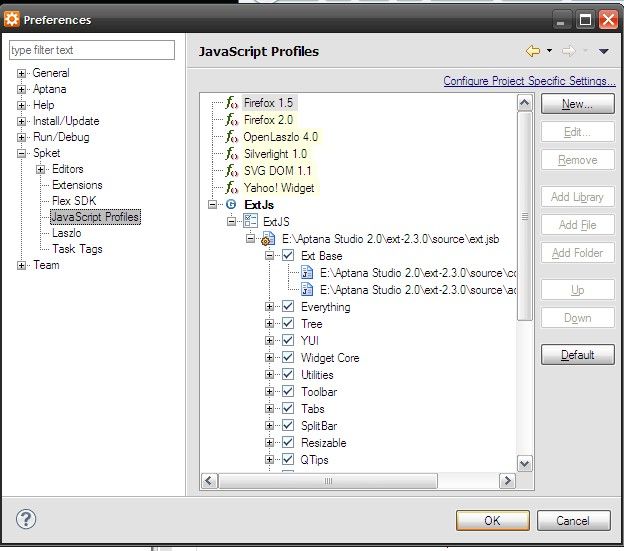Open the back history dropdown arrow
Viewport: 624px width, 551px height.
(550, 51)
